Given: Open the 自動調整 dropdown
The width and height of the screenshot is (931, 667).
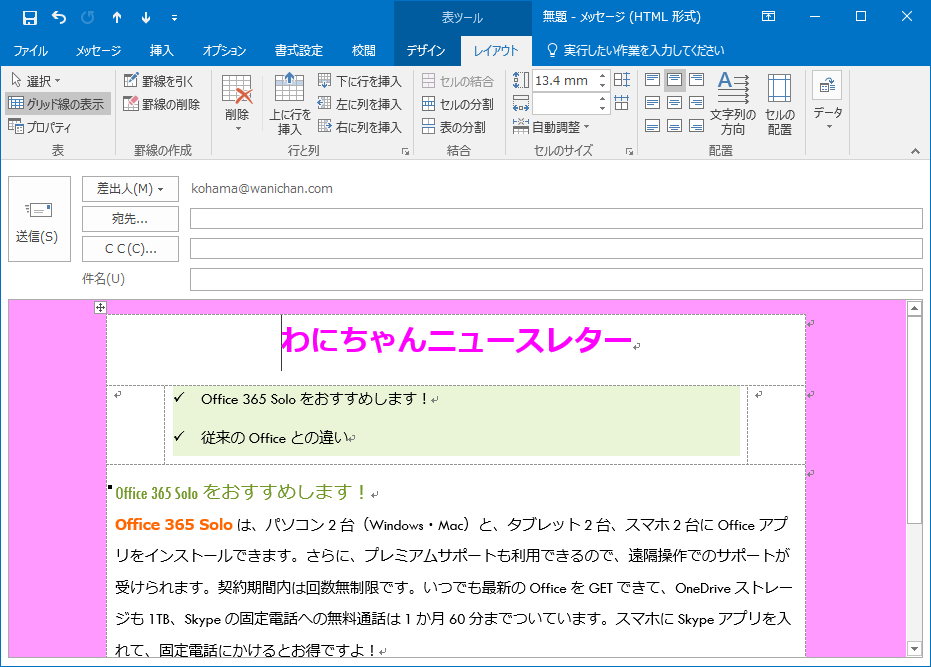Looking at the screenshot, I should [551, 127].
